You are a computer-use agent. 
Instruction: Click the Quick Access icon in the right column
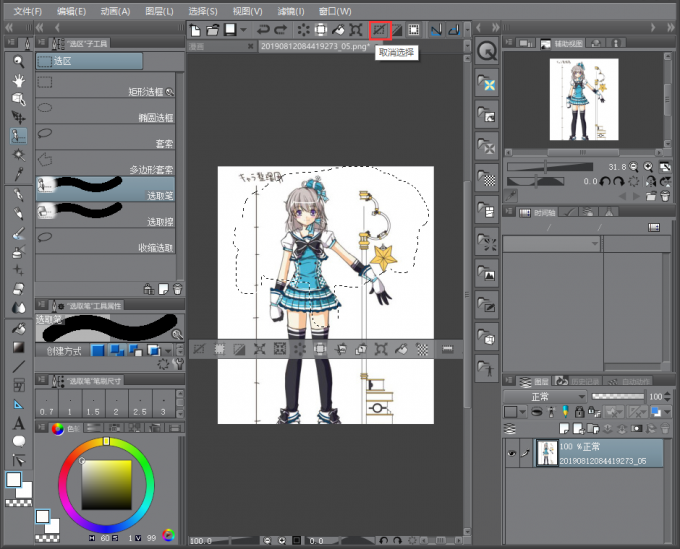click(487, 51)
